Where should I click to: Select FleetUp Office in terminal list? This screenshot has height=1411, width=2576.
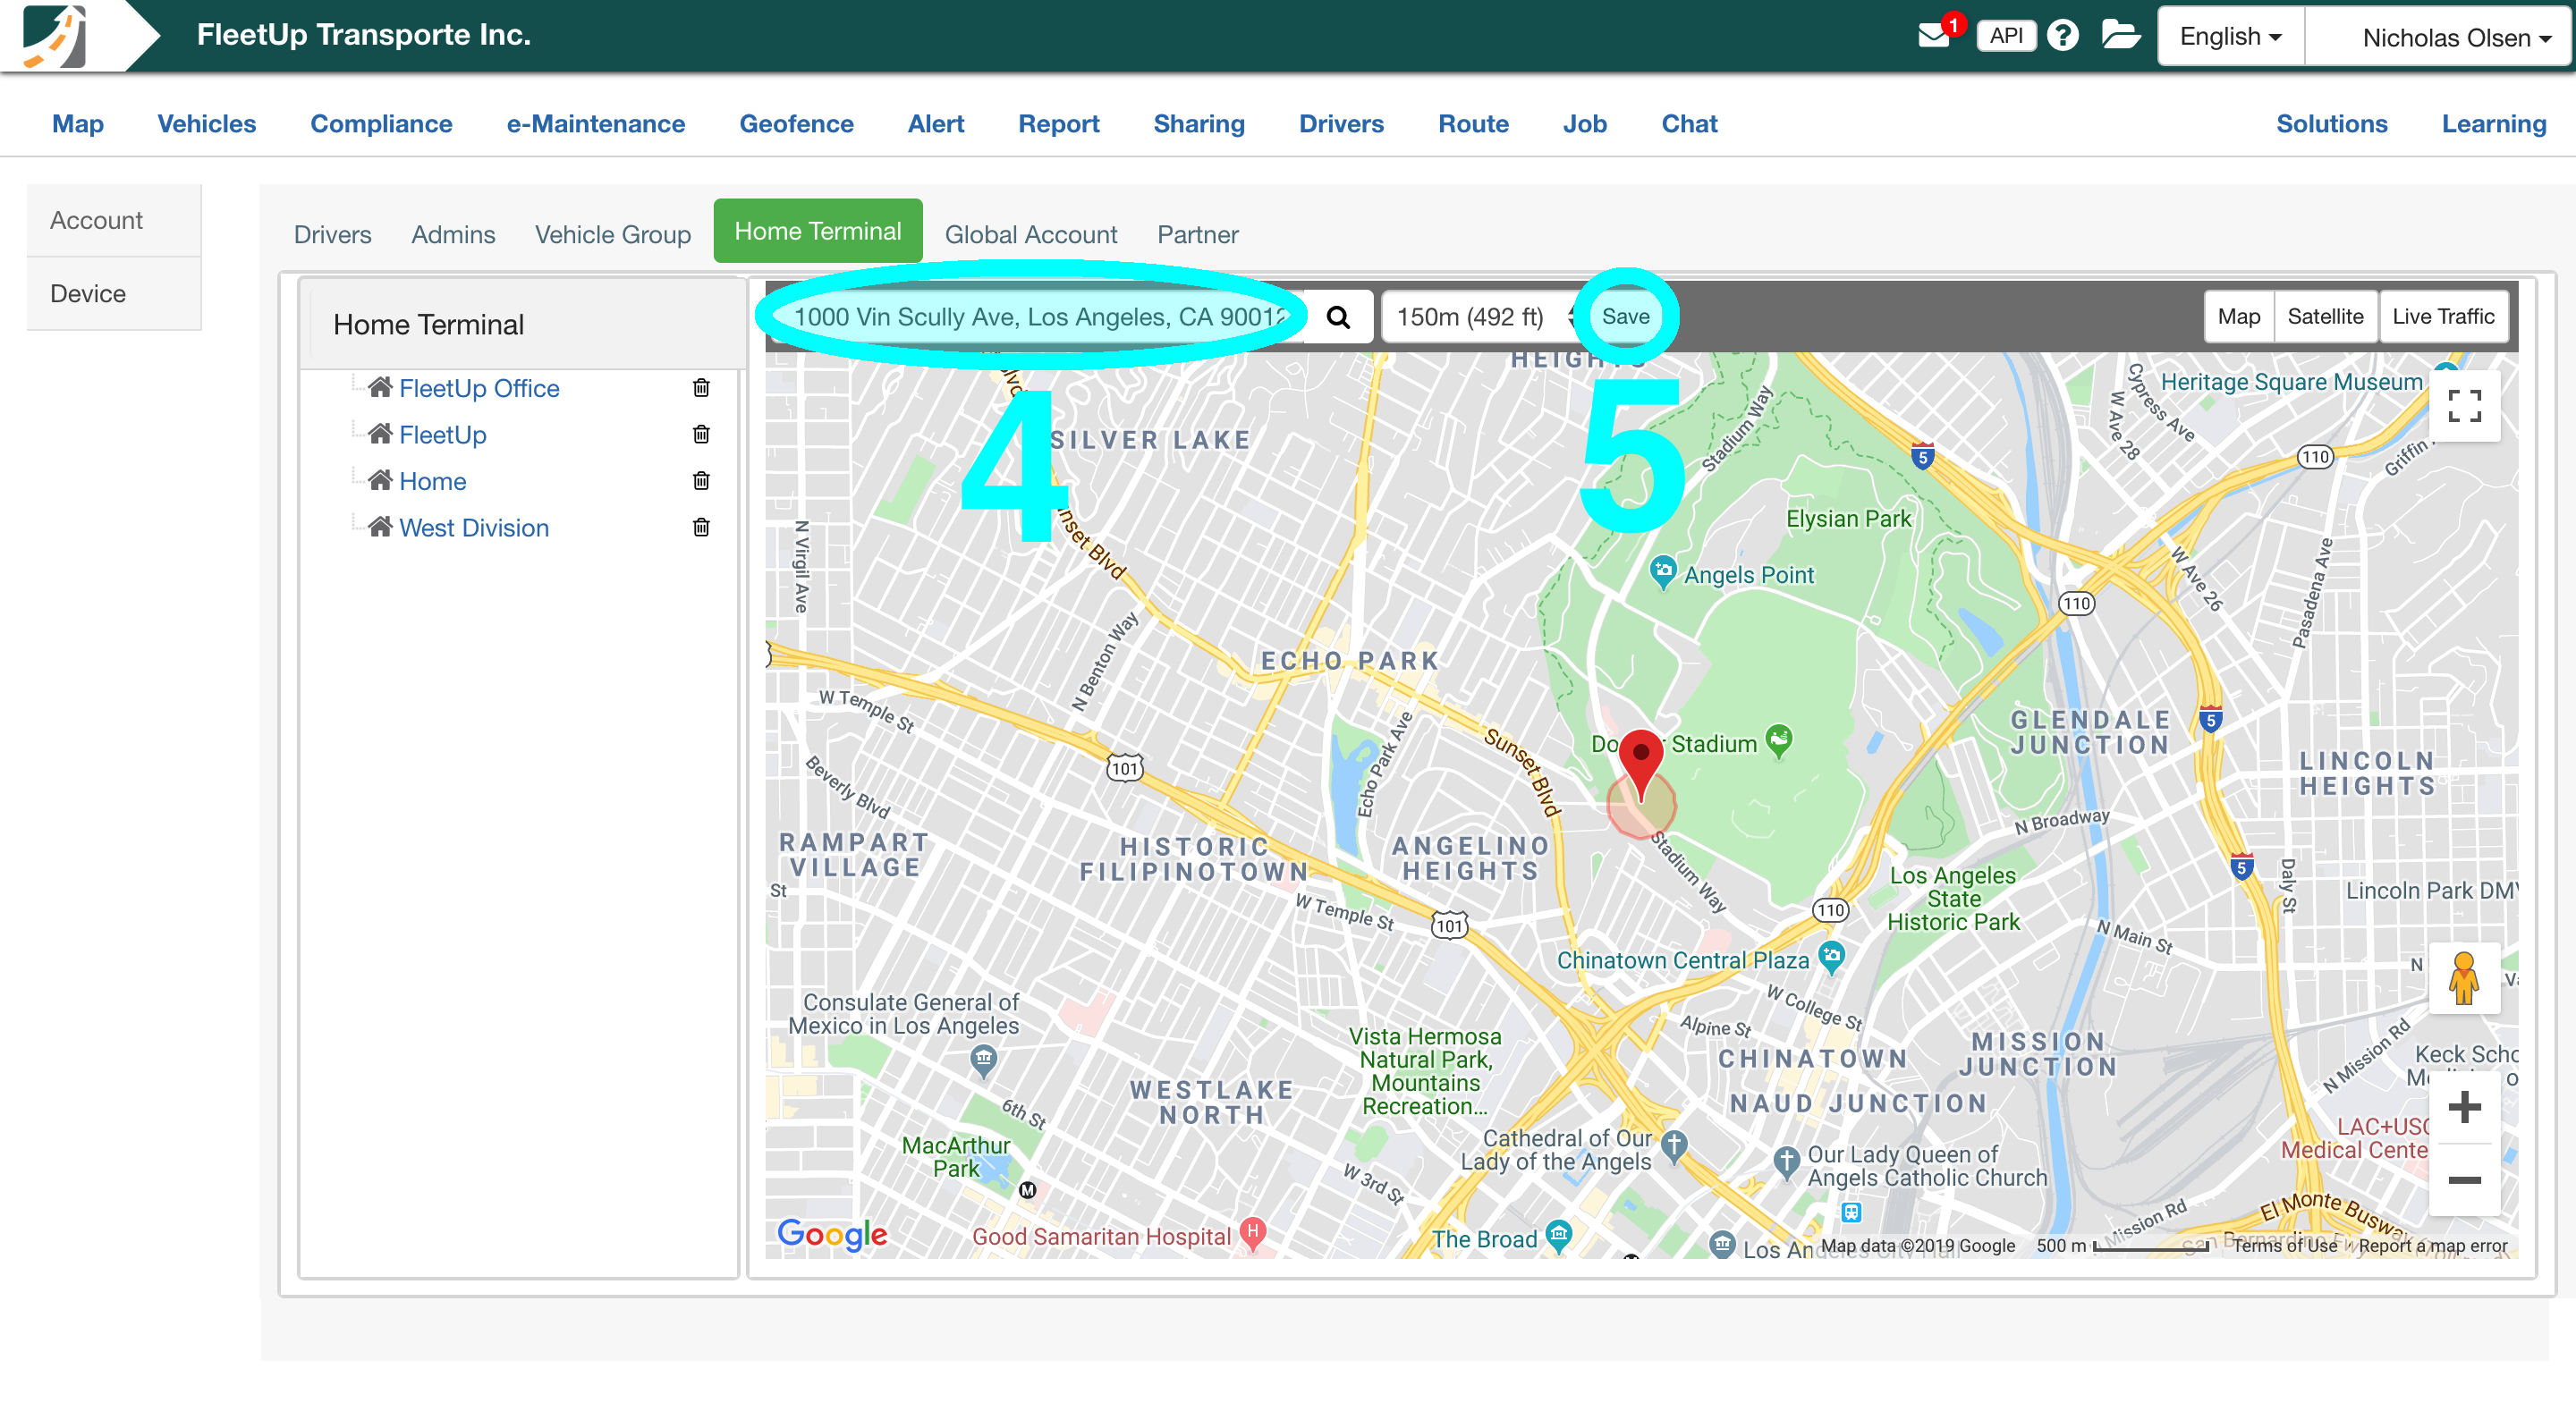pos(478,388)
